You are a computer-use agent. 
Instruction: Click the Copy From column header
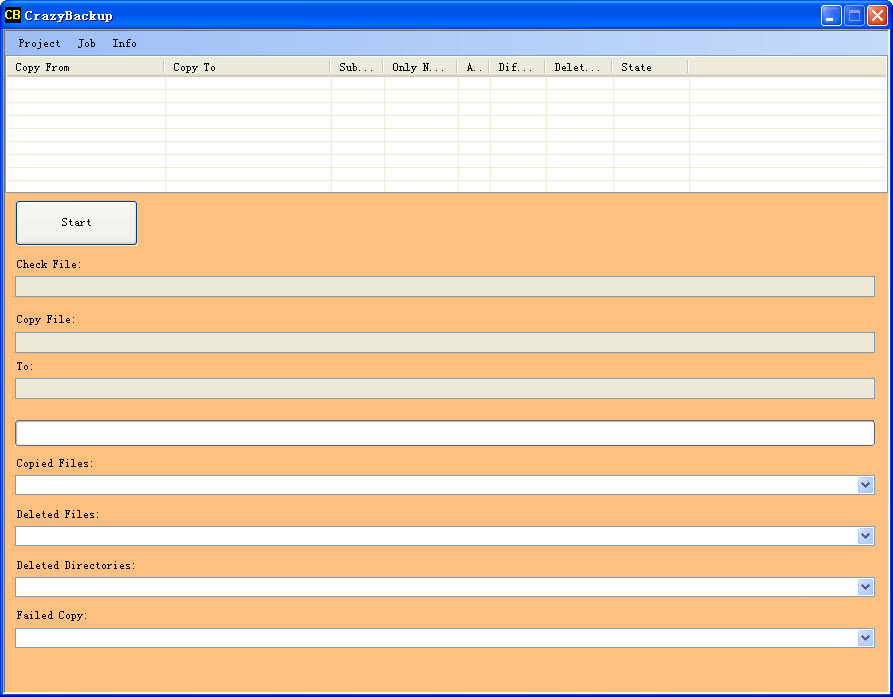click(85, 67)
